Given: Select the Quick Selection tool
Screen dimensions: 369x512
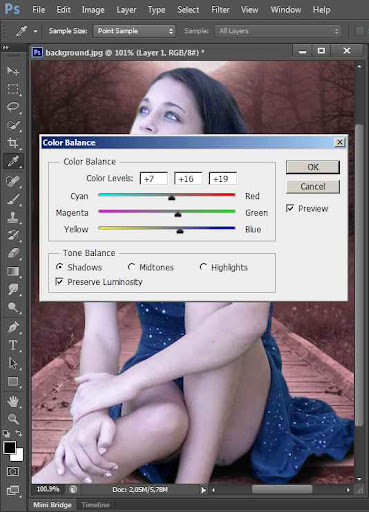Looking at the screenshot, I should (x=13, y=125).
